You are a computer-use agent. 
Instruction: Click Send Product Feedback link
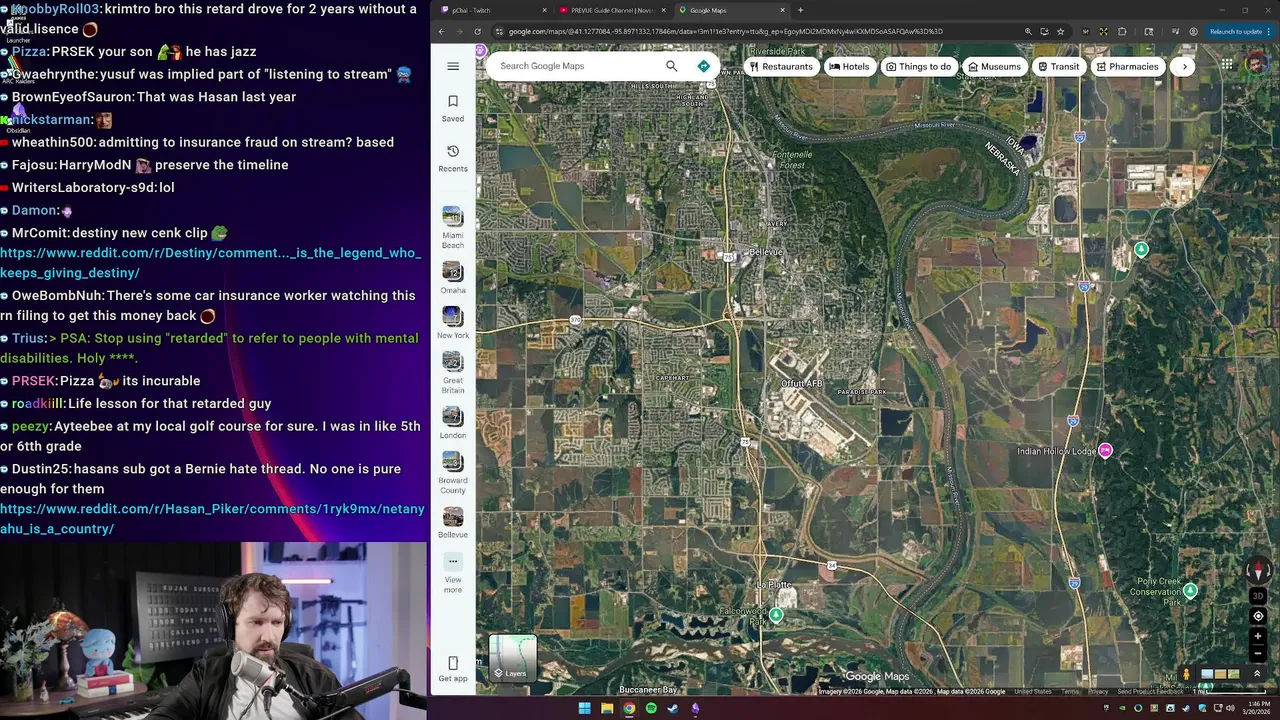pyautogui.click(x=1150, y=692)
